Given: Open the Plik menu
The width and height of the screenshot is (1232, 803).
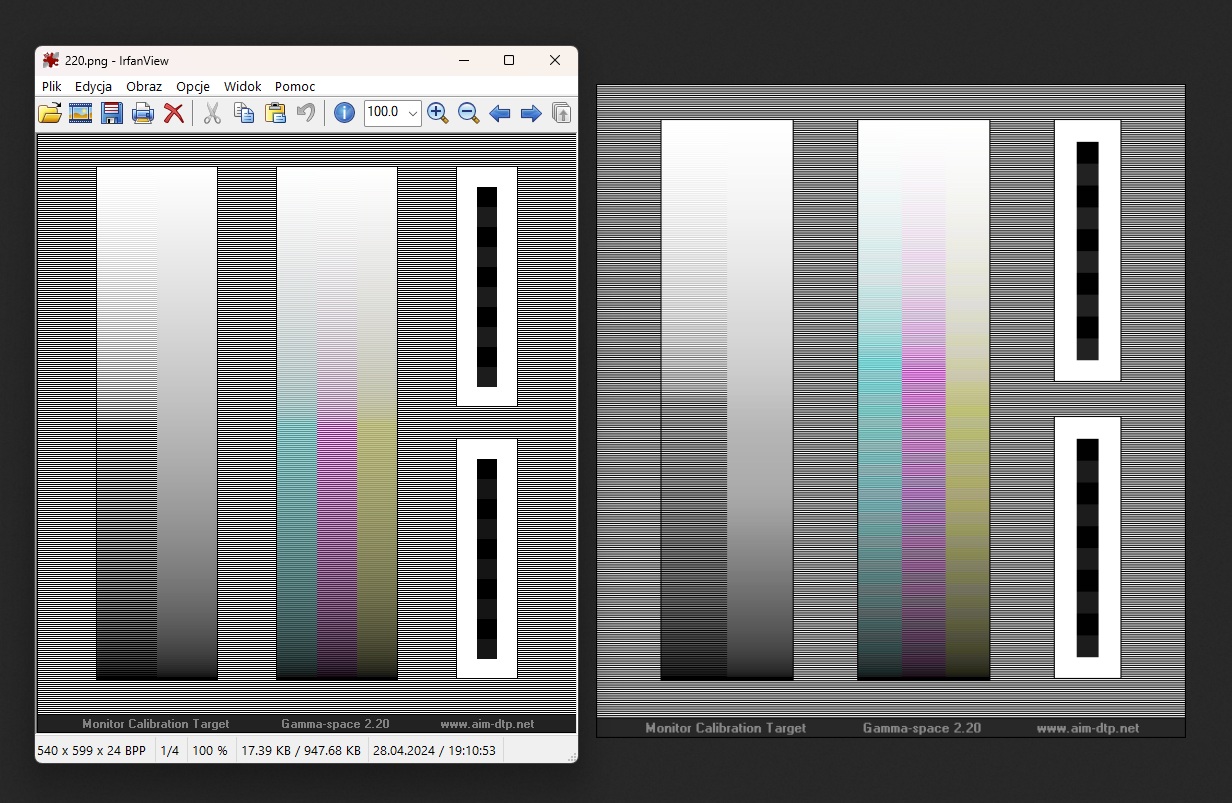Looking at the screenshot, I should pos(52,87).
